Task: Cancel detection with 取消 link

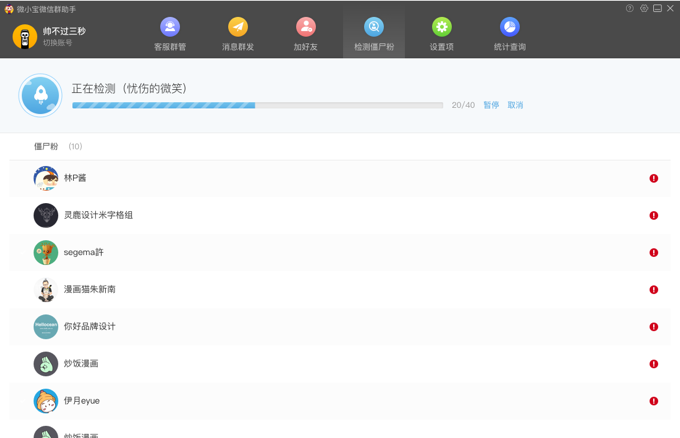Action: coord(515,105)
